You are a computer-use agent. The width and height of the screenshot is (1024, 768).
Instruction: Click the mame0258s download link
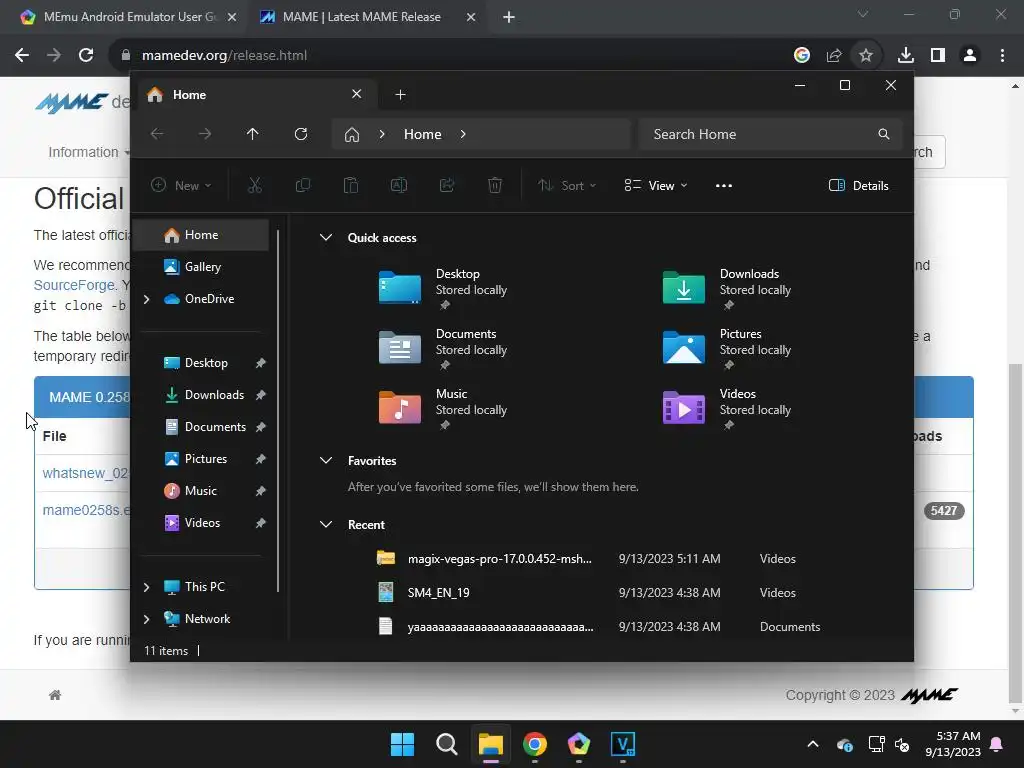click(86, 510)
